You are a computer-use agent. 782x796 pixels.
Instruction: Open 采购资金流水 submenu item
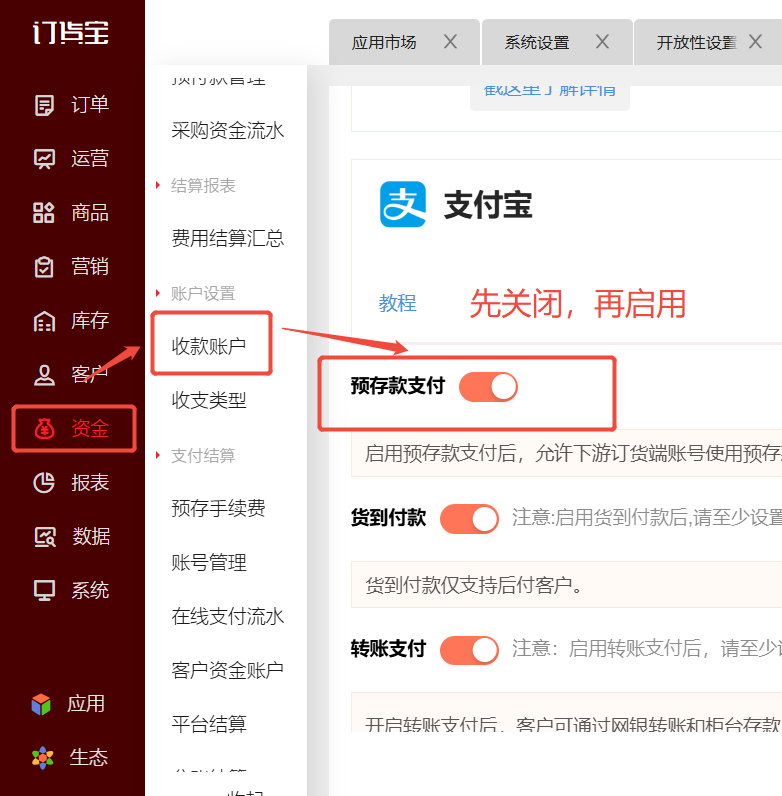[x=227, y=130]
